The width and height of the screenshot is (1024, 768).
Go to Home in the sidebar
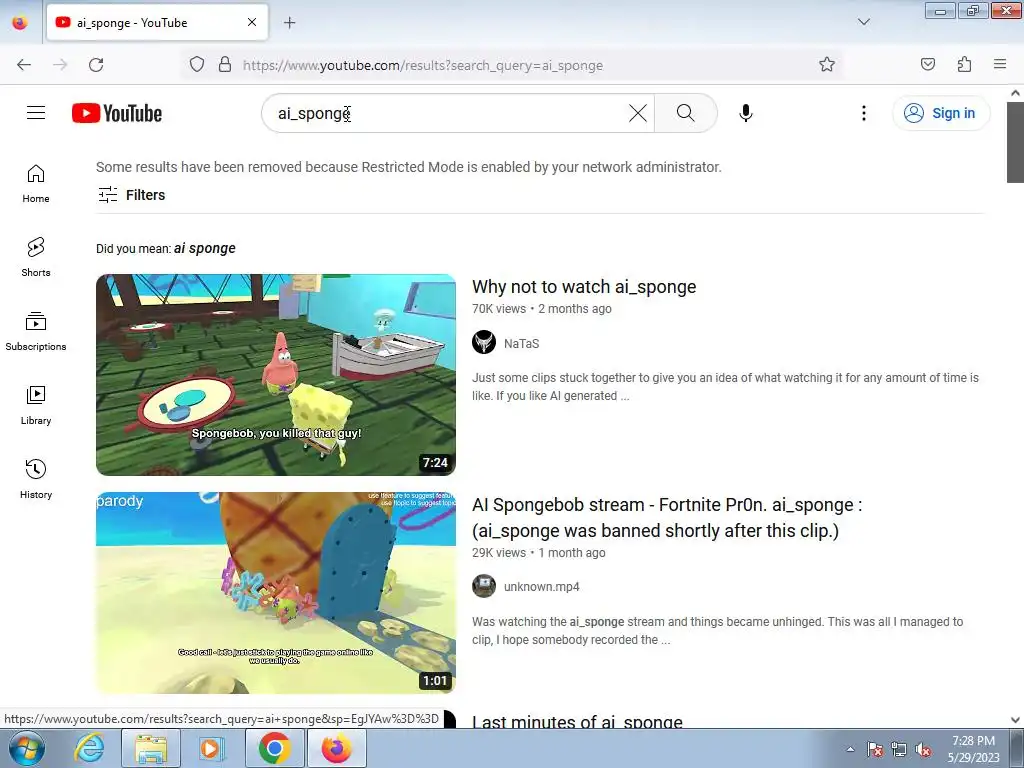coord(36,184)
